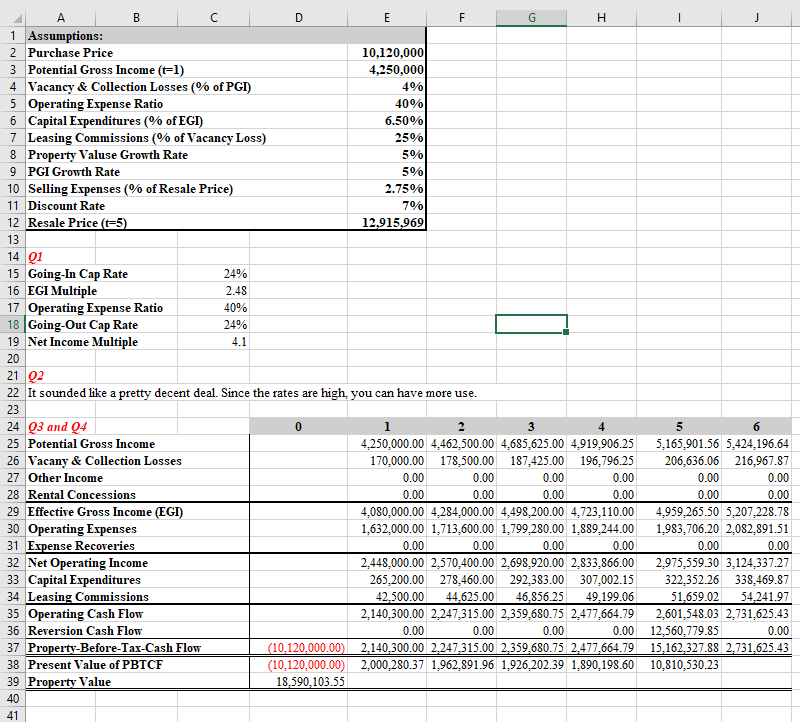Click the Resale Price value 12,915,969
This screenshot has height=722, width=800.
click(395, 223)
